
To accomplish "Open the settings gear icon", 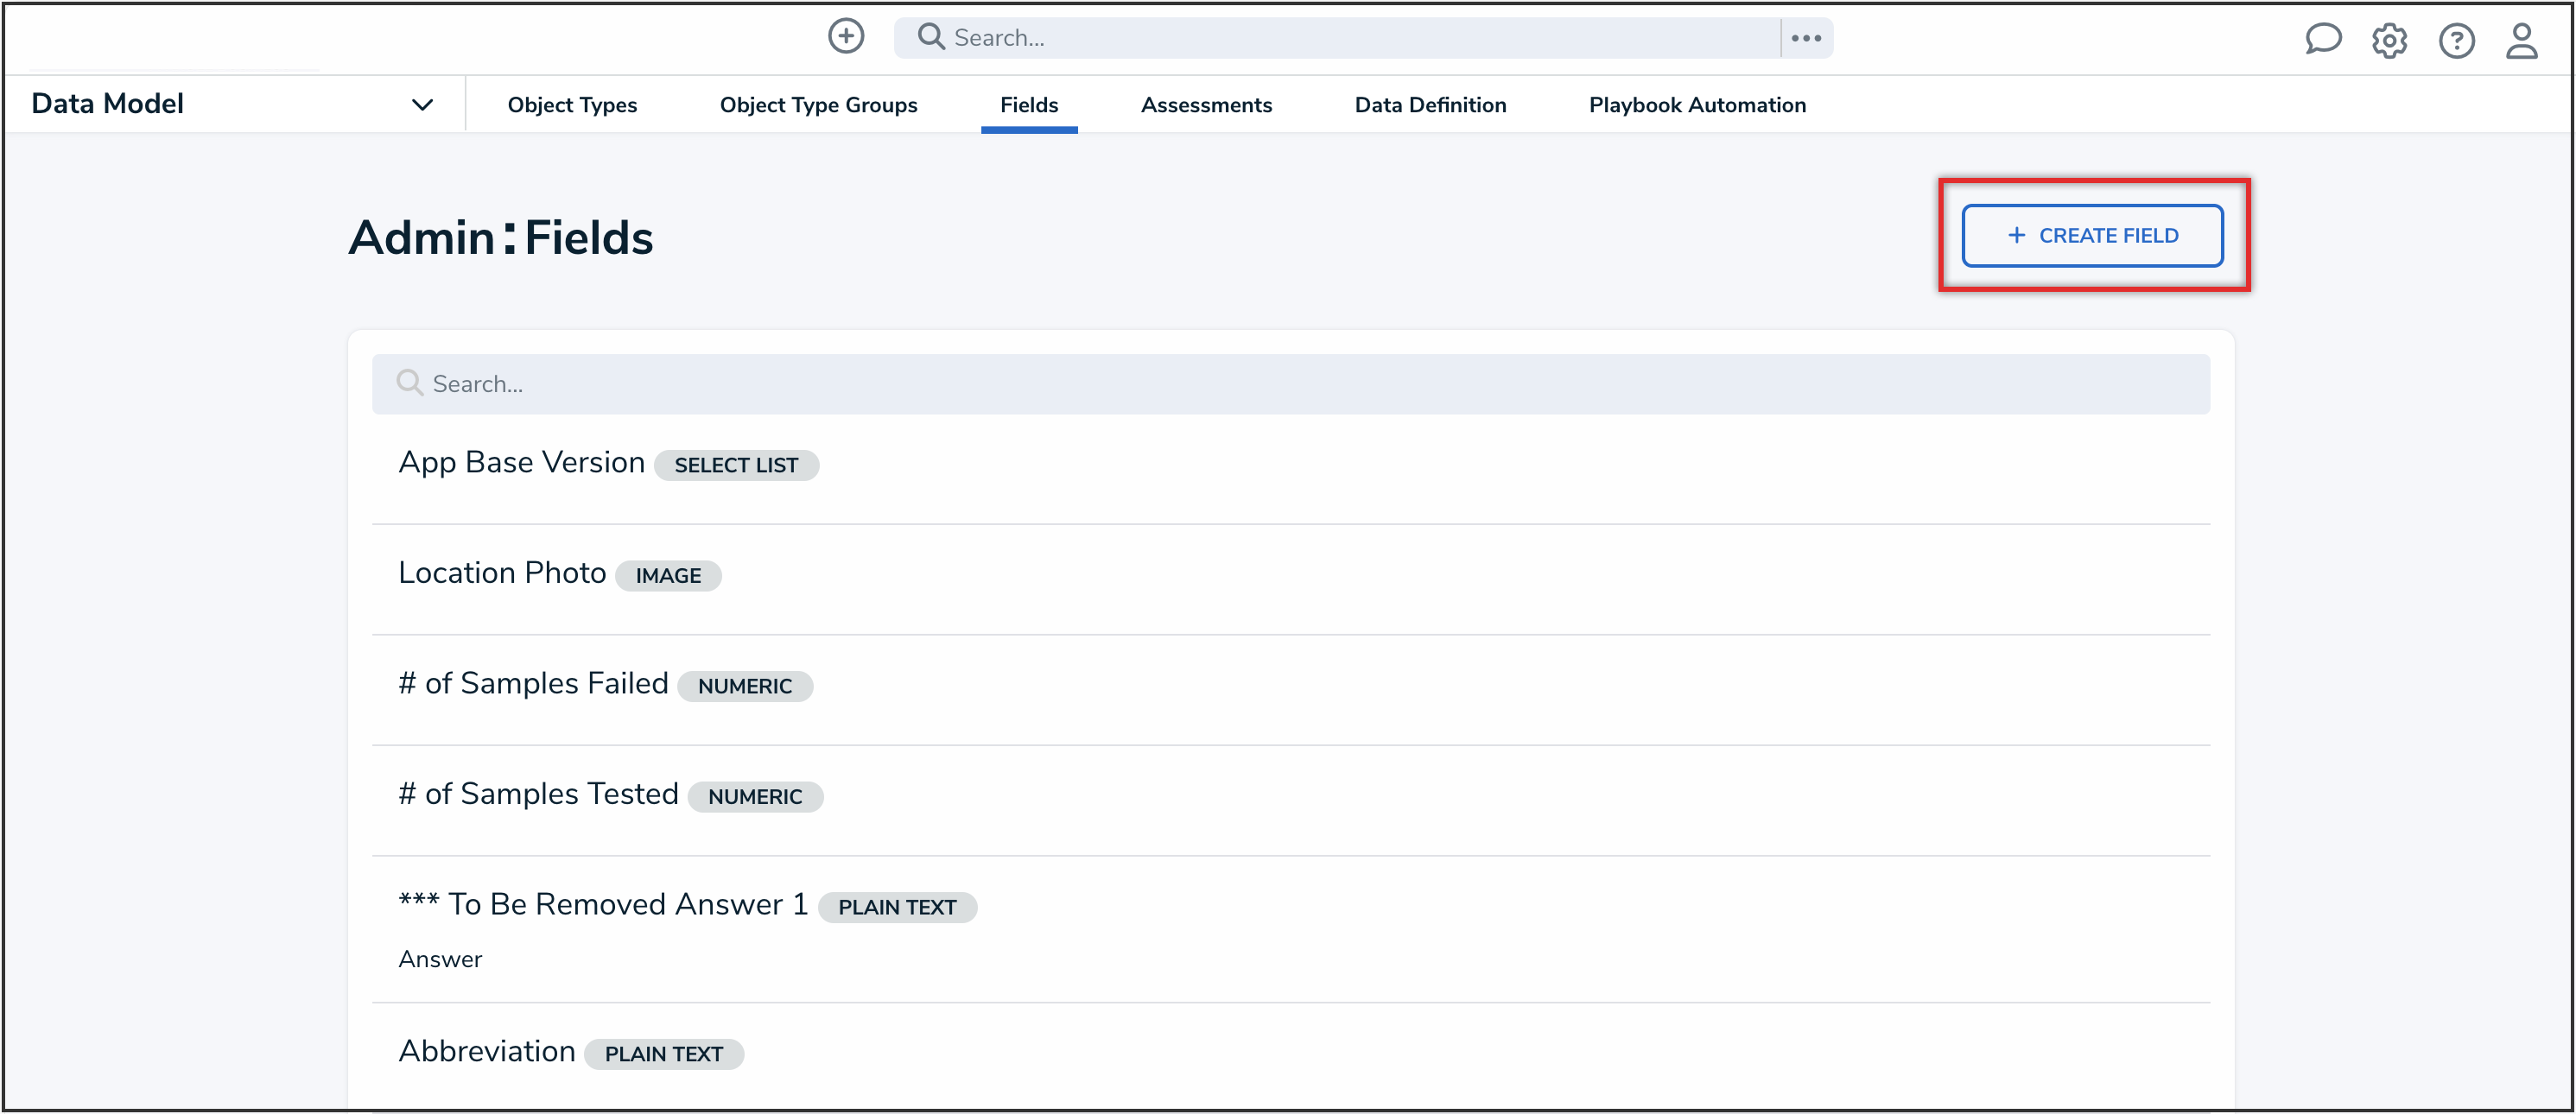I will (x=2390, y=40).
